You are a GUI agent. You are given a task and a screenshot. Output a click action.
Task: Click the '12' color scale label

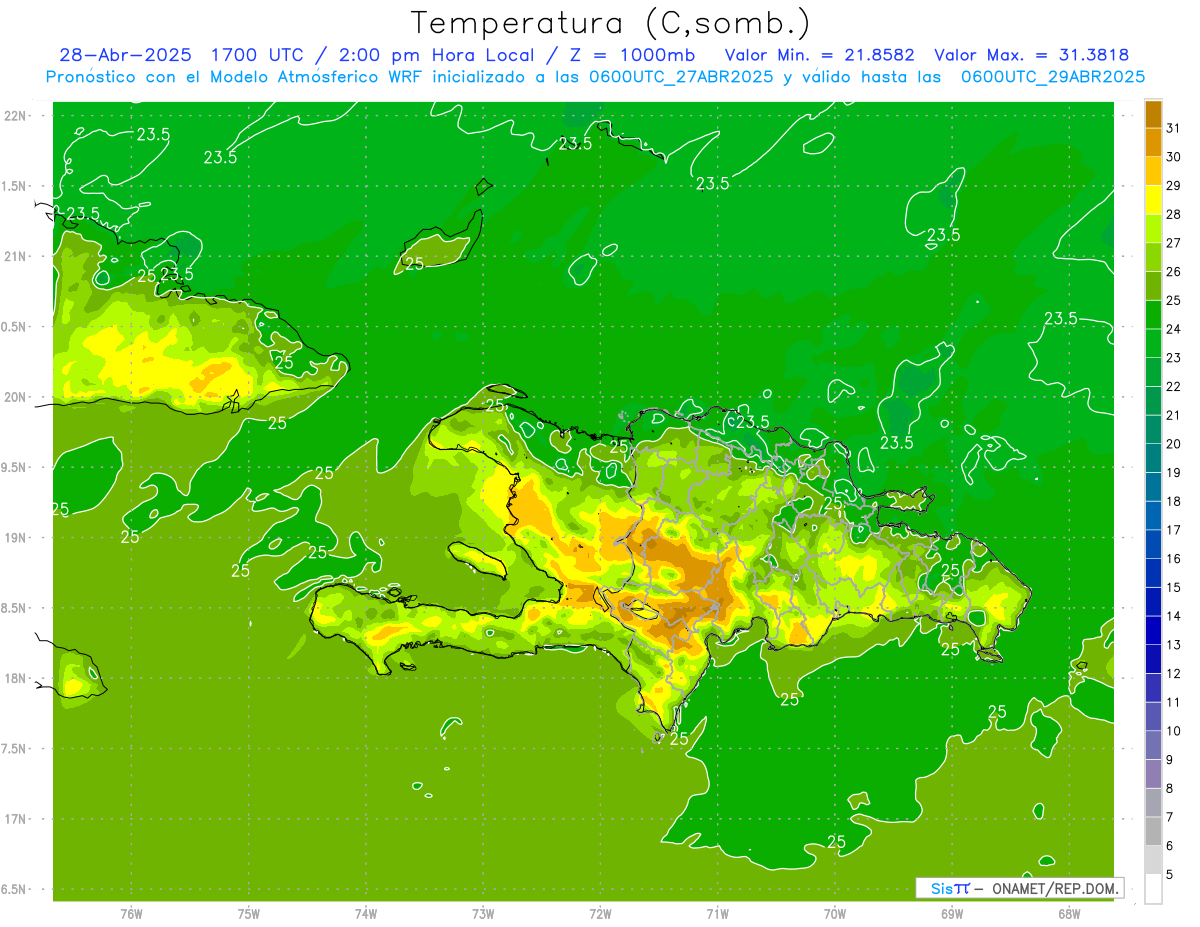pos(1174,674)
